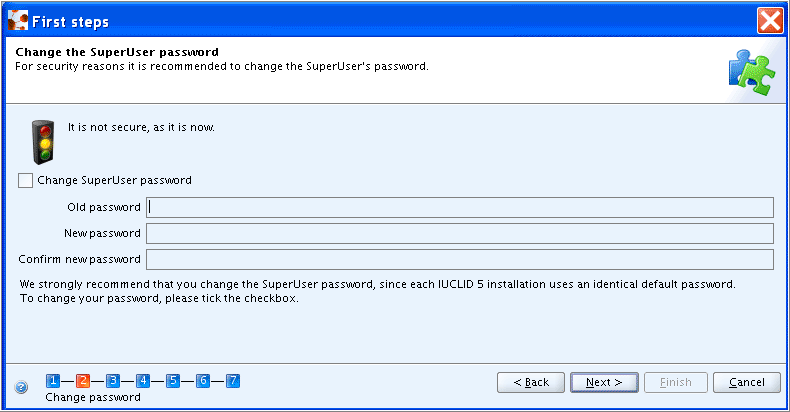The height and width of the screenshot is (412, 790).
Task: Enable the Change SuperUser password checkbox
Action: coord(25,180)
